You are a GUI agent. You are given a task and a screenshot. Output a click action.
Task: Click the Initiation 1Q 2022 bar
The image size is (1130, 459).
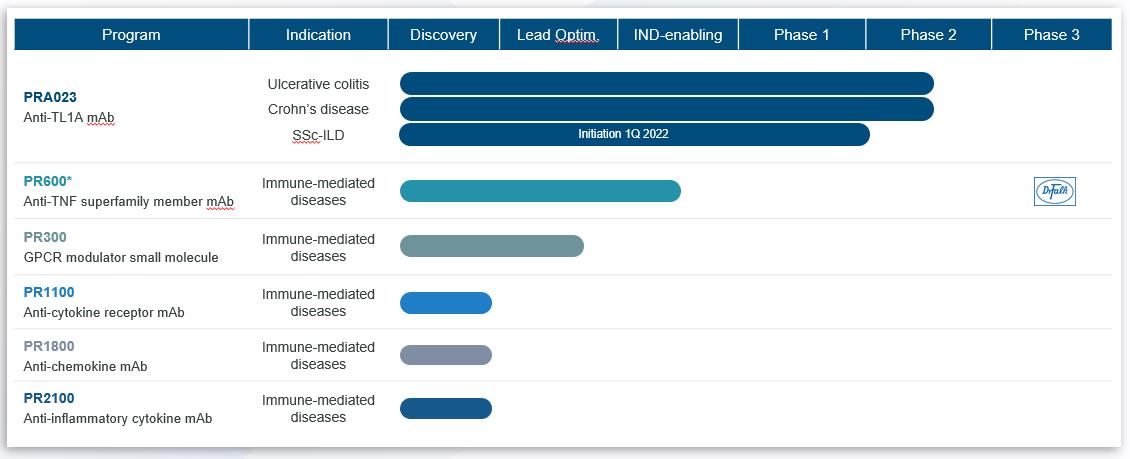click(x=634, y=134)
